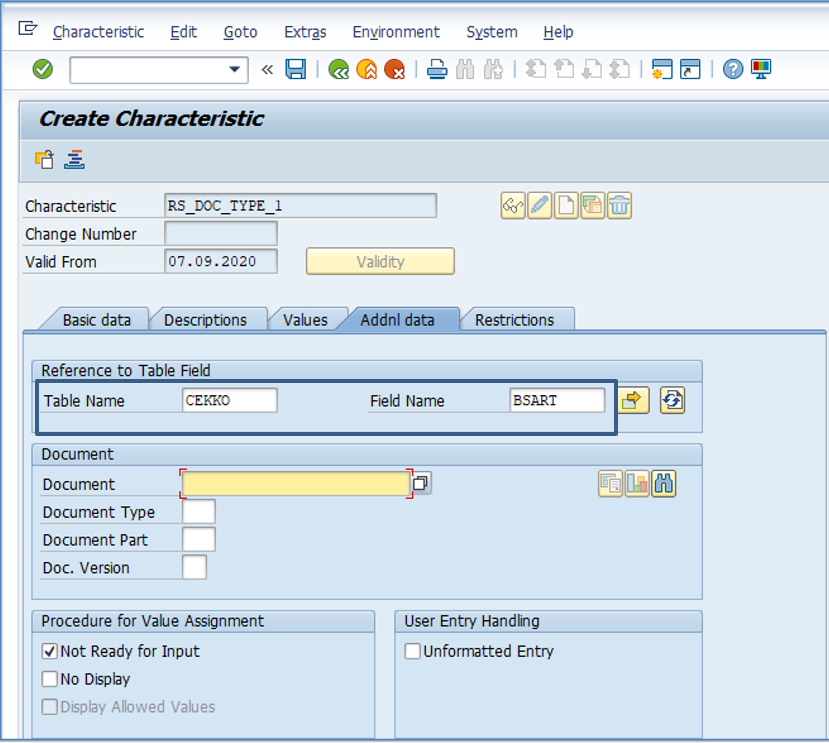The image size is (829, 743).
Task: Open the Help menu
Action: click(x=558, y=32)
